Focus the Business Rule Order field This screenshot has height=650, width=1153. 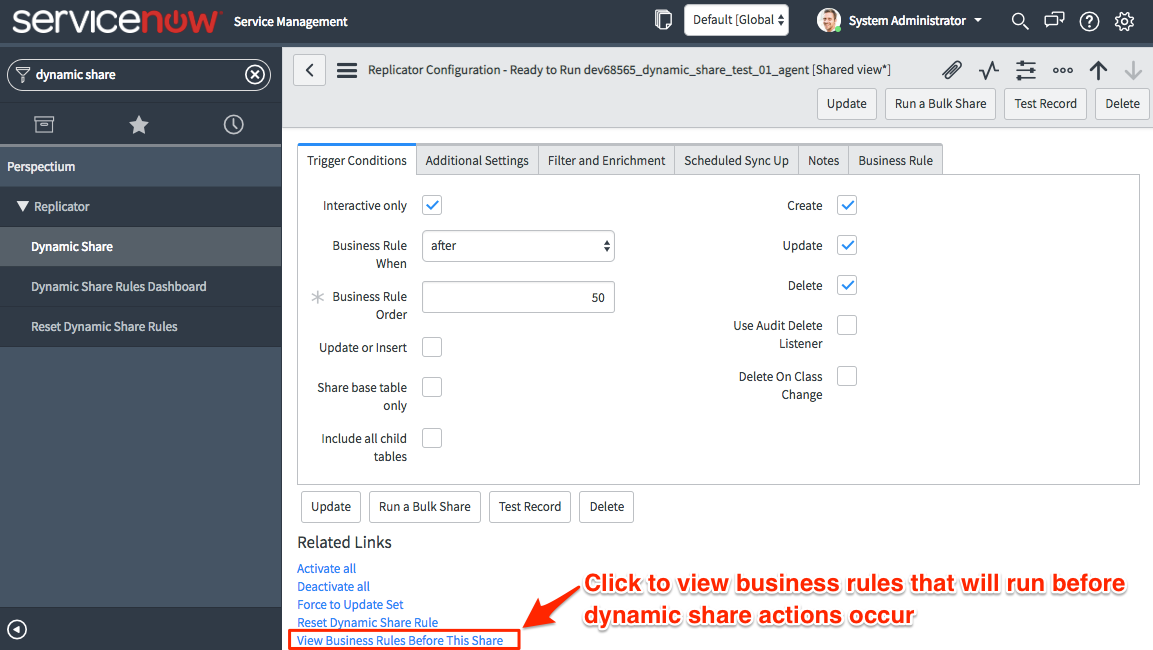[518, 297]
